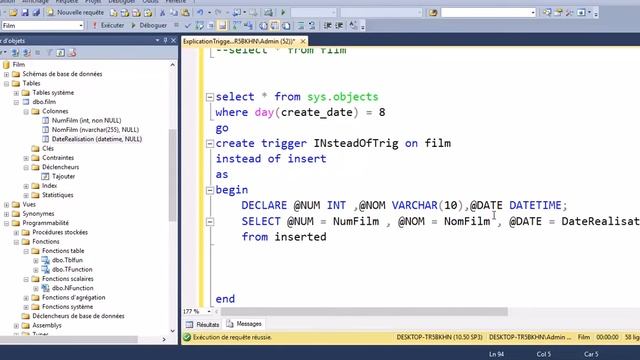This screenshot has height=360, width=640.
Task: Click Exécuter to run the query
Action: pos(108,25)
